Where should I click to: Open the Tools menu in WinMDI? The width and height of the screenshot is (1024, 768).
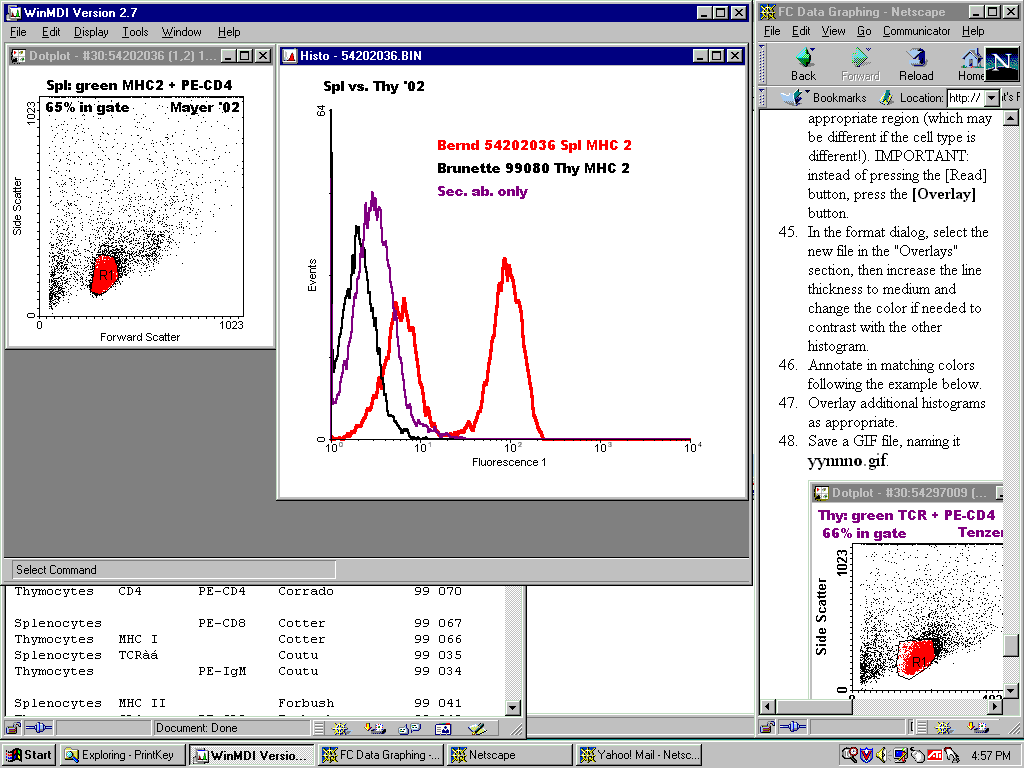click(x=135, y=32)
